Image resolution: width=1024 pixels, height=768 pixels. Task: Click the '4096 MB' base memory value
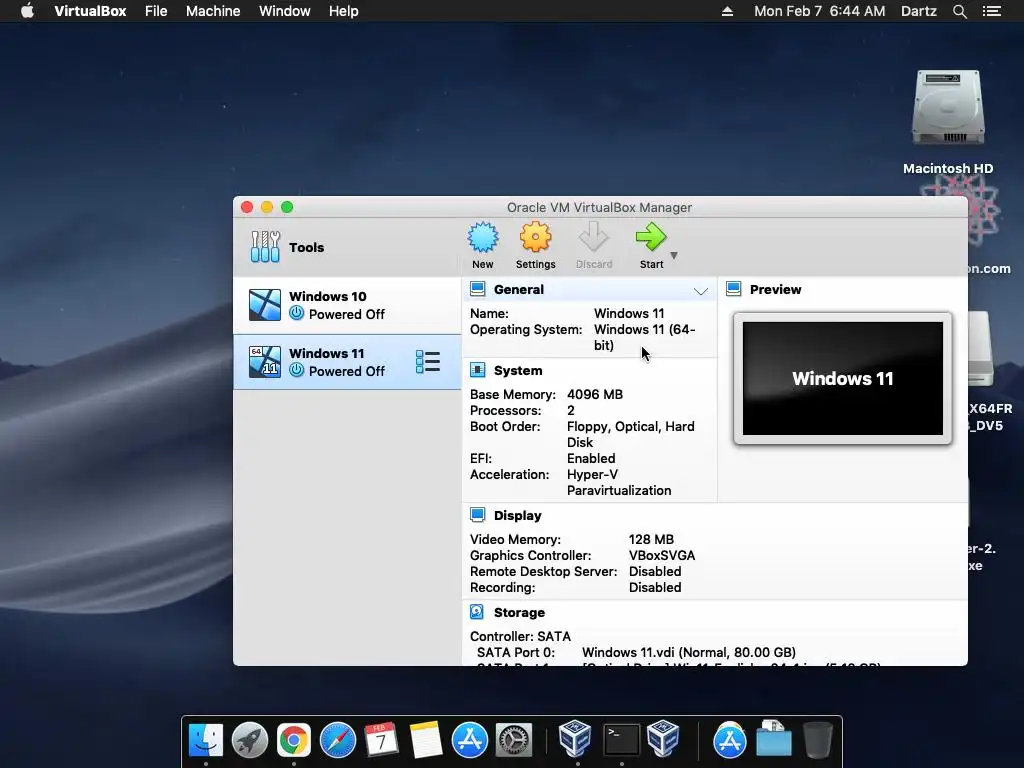click(x=595, y=394)
